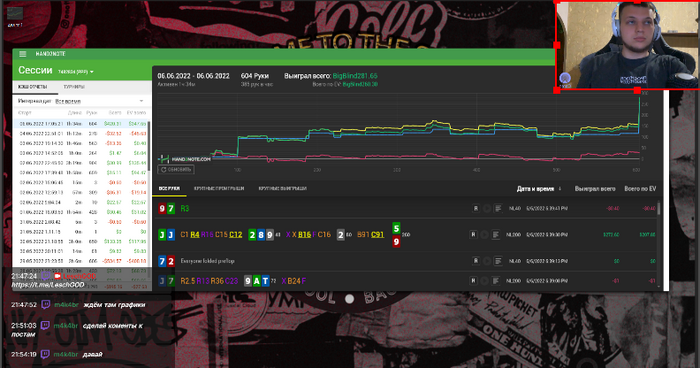Click the sort arrow beside Дата и время
The width and height of the screenshot is (700, 368).
coord(560,189)
